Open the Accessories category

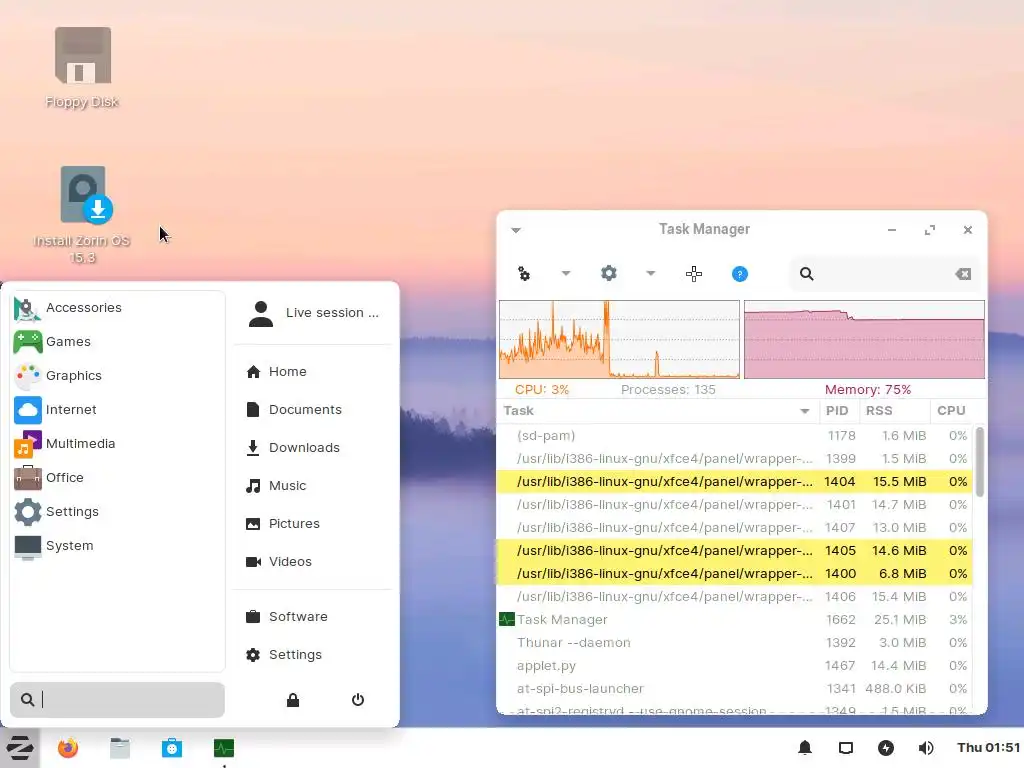[118, 308]
